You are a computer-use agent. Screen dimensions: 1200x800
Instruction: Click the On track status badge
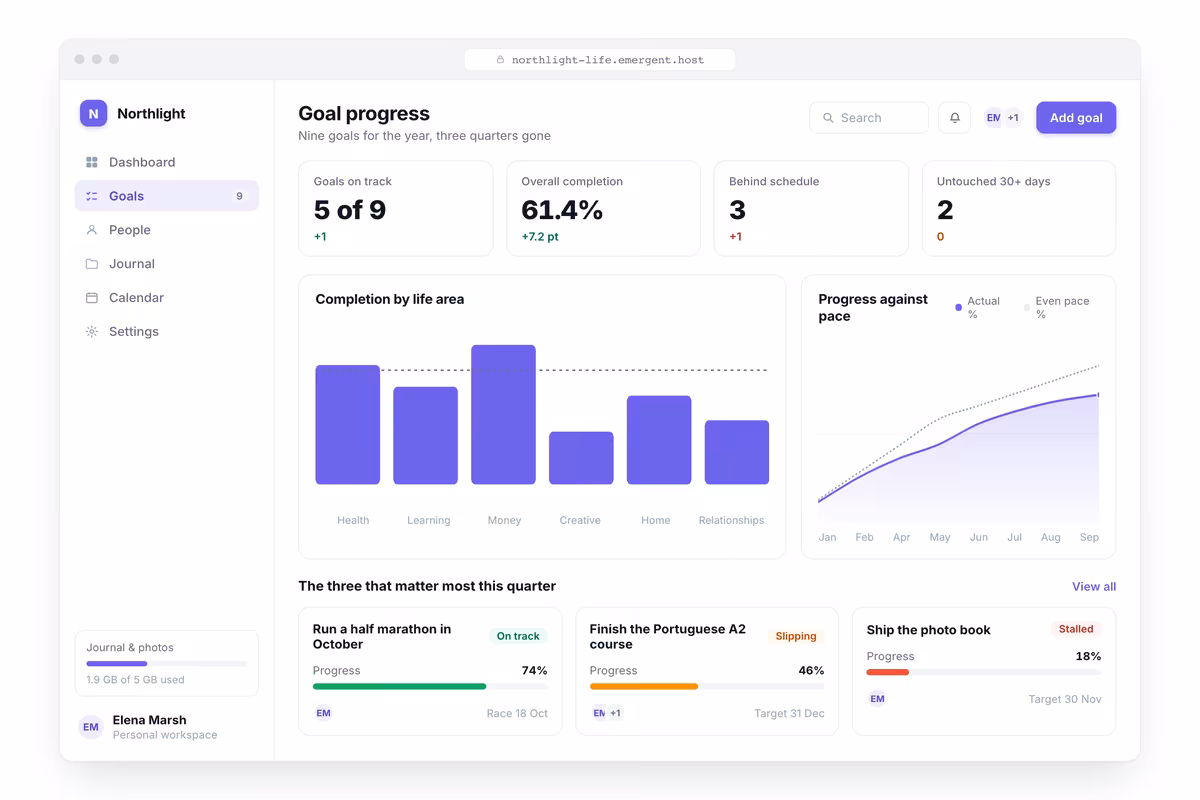[518, 636]
